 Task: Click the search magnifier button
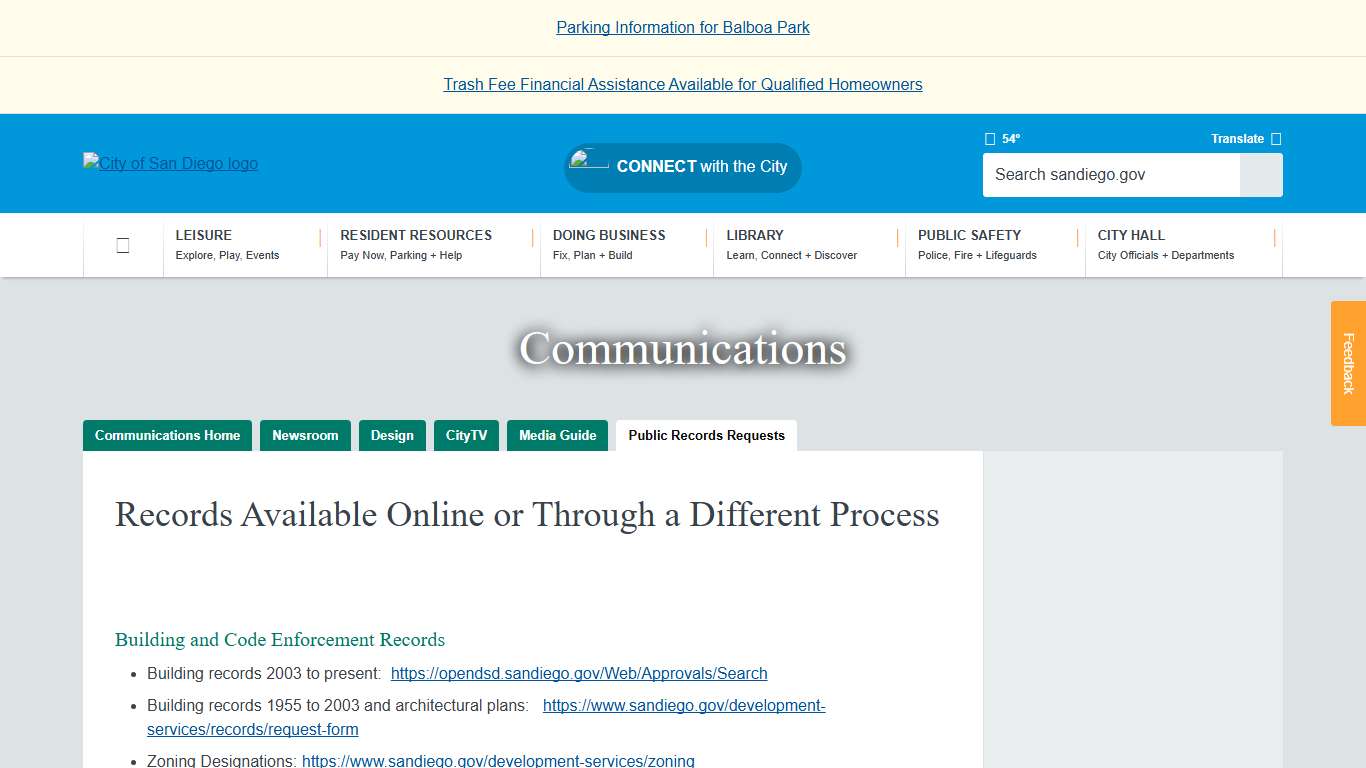pyautogui.click(x=1260, y=175)
